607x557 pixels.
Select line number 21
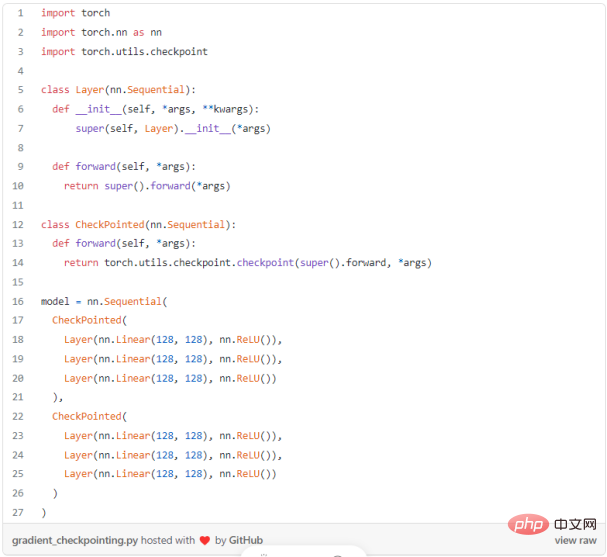pyautogui.click(x=18, y=397)
